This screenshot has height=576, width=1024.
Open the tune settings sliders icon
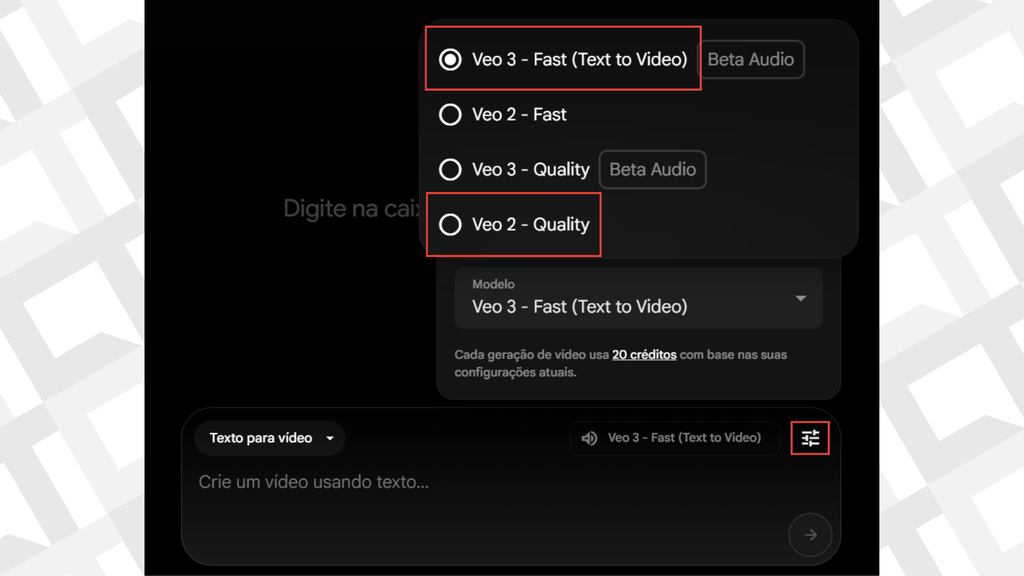[810, 438]
